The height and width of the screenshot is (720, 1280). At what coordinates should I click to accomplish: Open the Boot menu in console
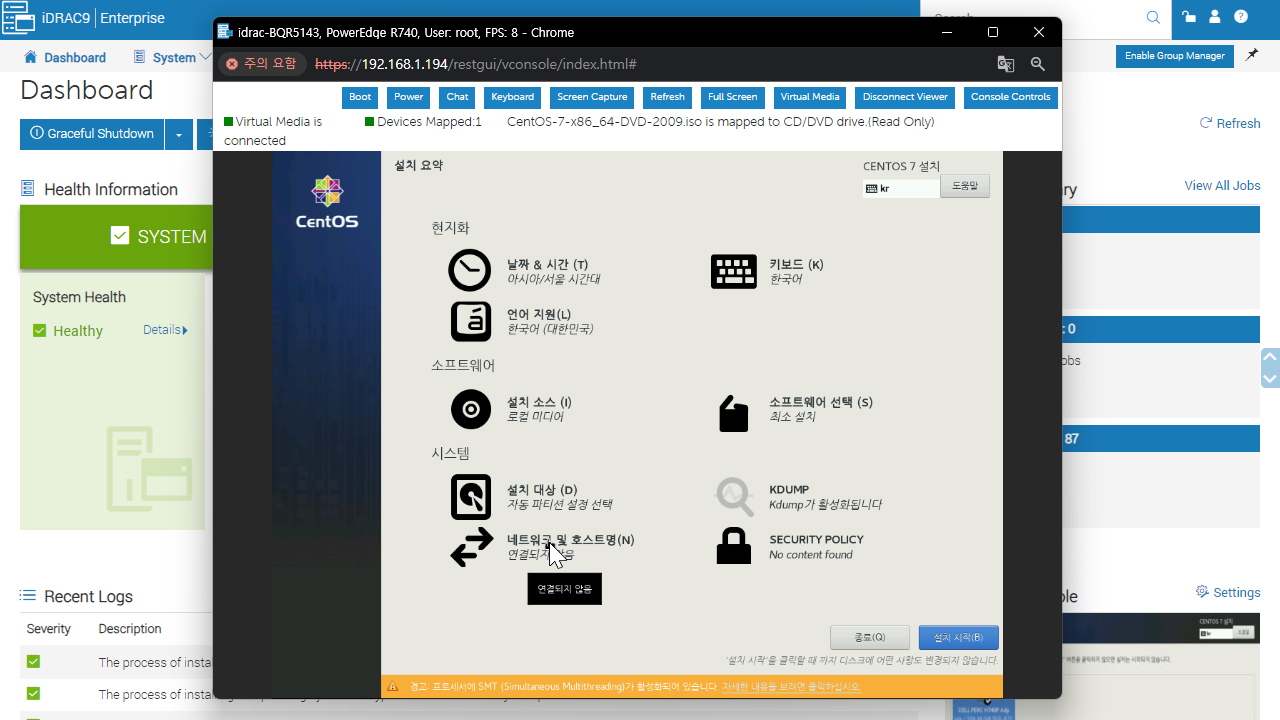click(x=360, y=97)
